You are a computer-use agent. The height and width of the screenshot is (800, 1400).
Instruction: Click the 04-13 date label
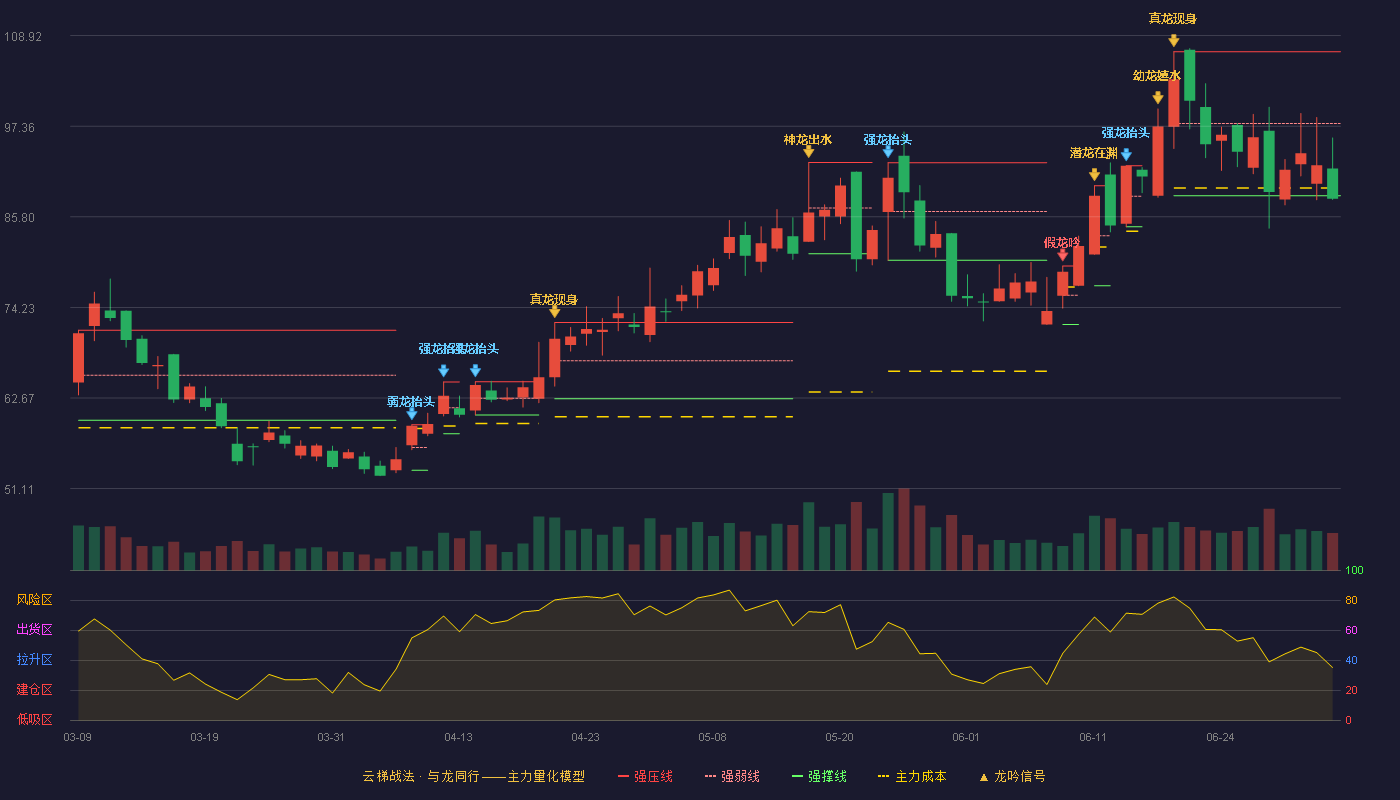pos(458,737)
